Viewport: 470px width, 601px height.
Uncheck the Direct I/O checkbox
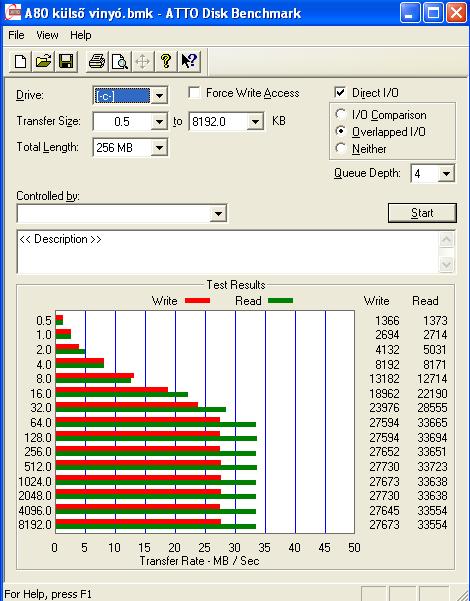coord(340,92)
